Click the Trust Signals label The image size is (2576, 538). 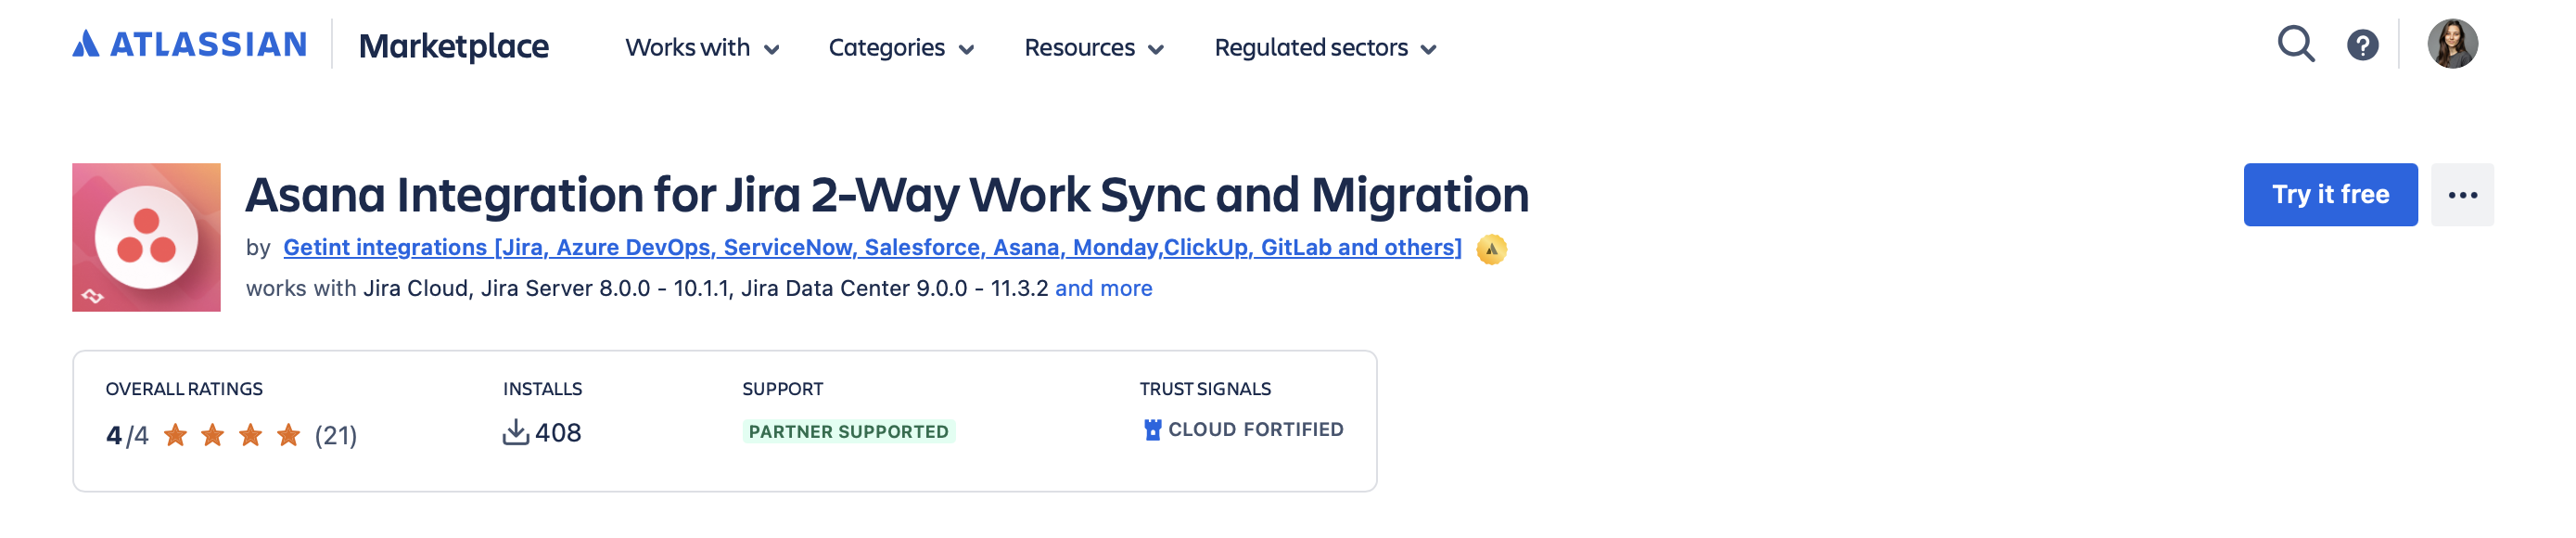[x=1205, y=389]
